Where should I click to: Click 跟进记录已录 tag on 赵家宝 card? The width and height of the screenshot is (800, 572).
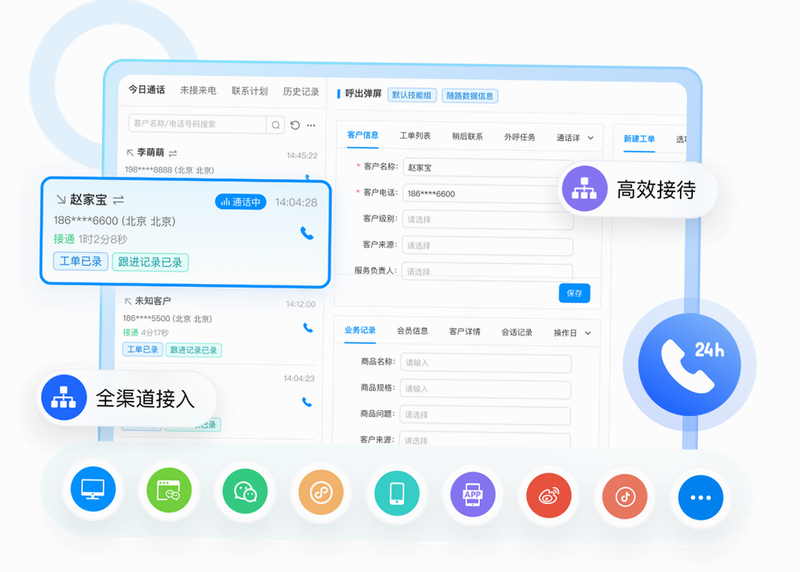coord(150,262)
